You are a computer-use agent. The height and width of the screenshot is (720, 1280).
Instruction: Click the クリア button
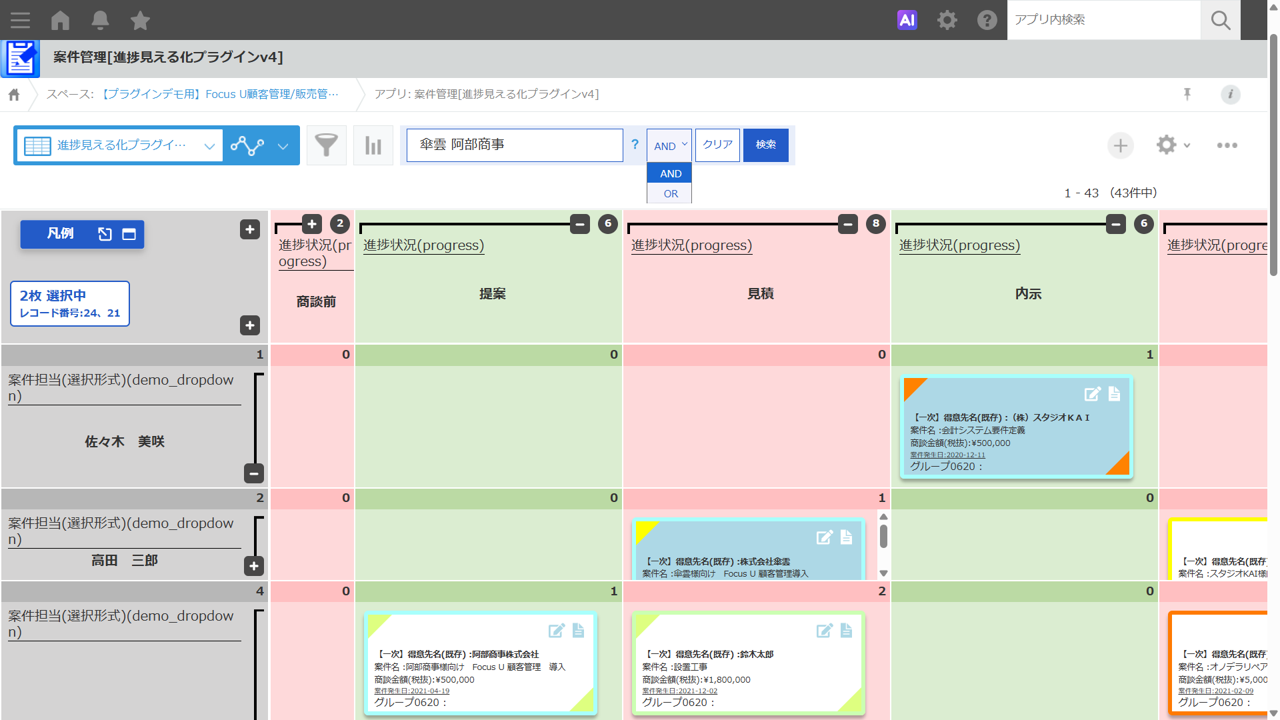coord(717,145)
